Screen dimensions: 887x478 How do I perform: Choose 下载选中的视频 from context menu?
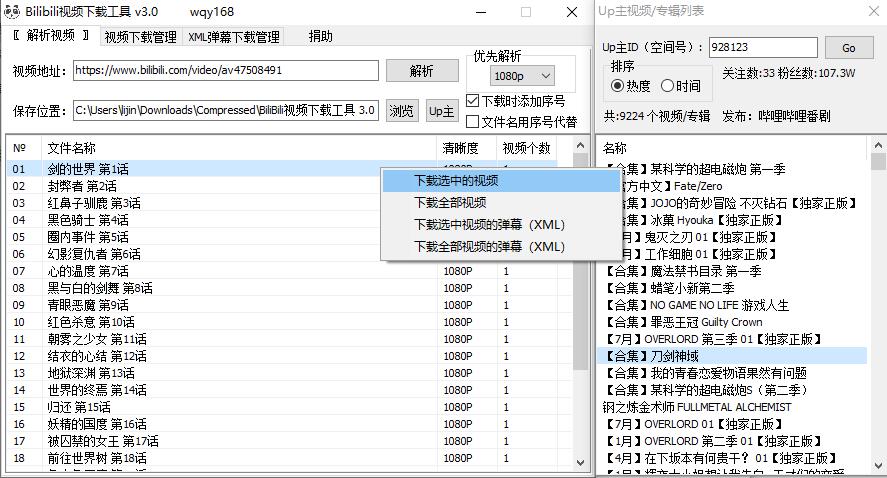(x=456, y=181)
